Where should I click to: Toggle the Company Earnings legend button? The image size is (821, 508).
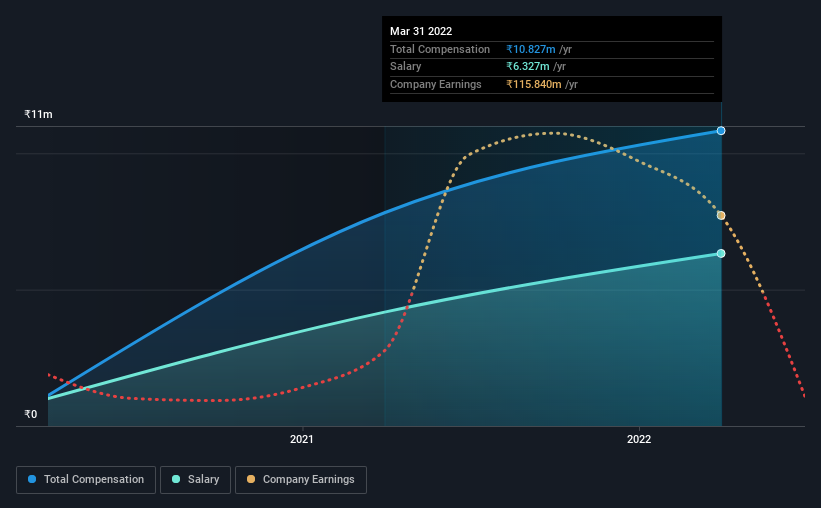click(x=301, y=480)
